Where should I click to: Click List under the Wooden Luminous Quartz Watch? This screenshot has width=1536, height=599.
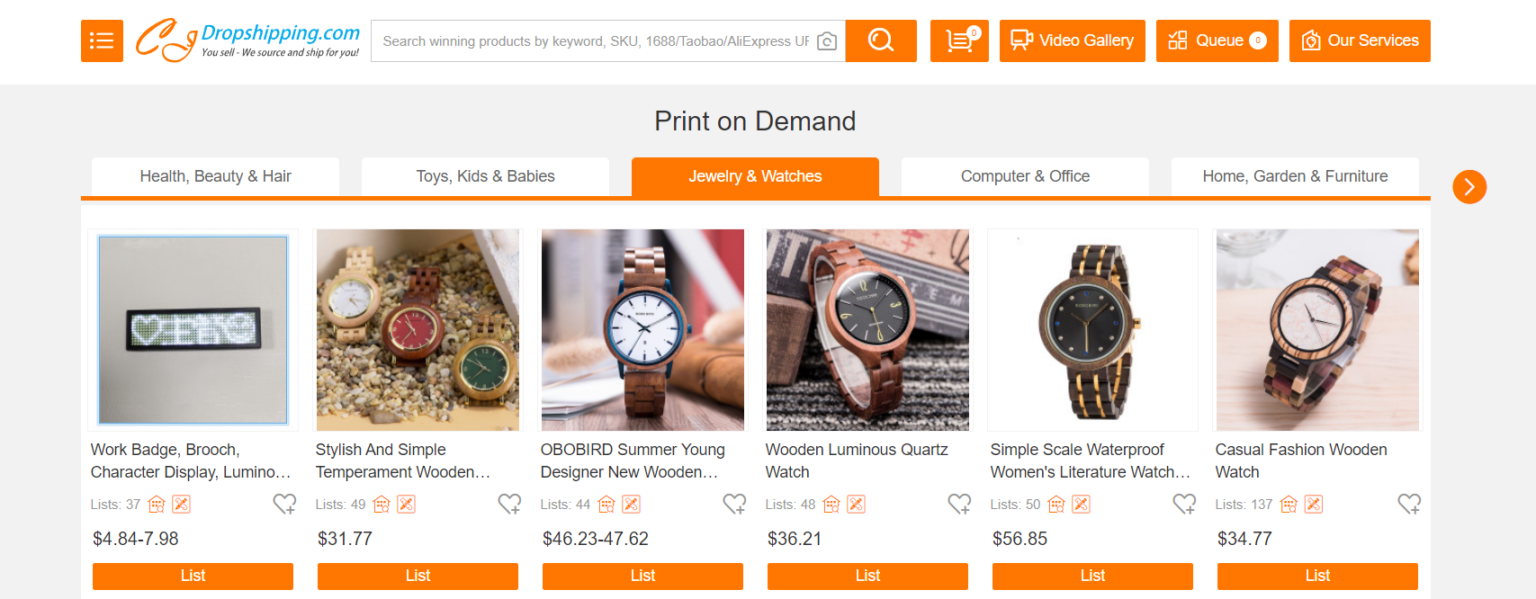tap(867, 576)
